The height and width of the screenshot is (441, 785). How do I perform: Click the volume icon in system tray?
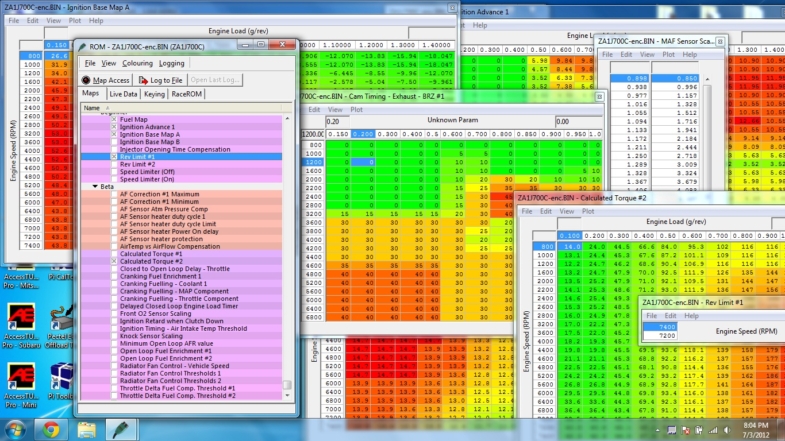[x=726, y=430]
